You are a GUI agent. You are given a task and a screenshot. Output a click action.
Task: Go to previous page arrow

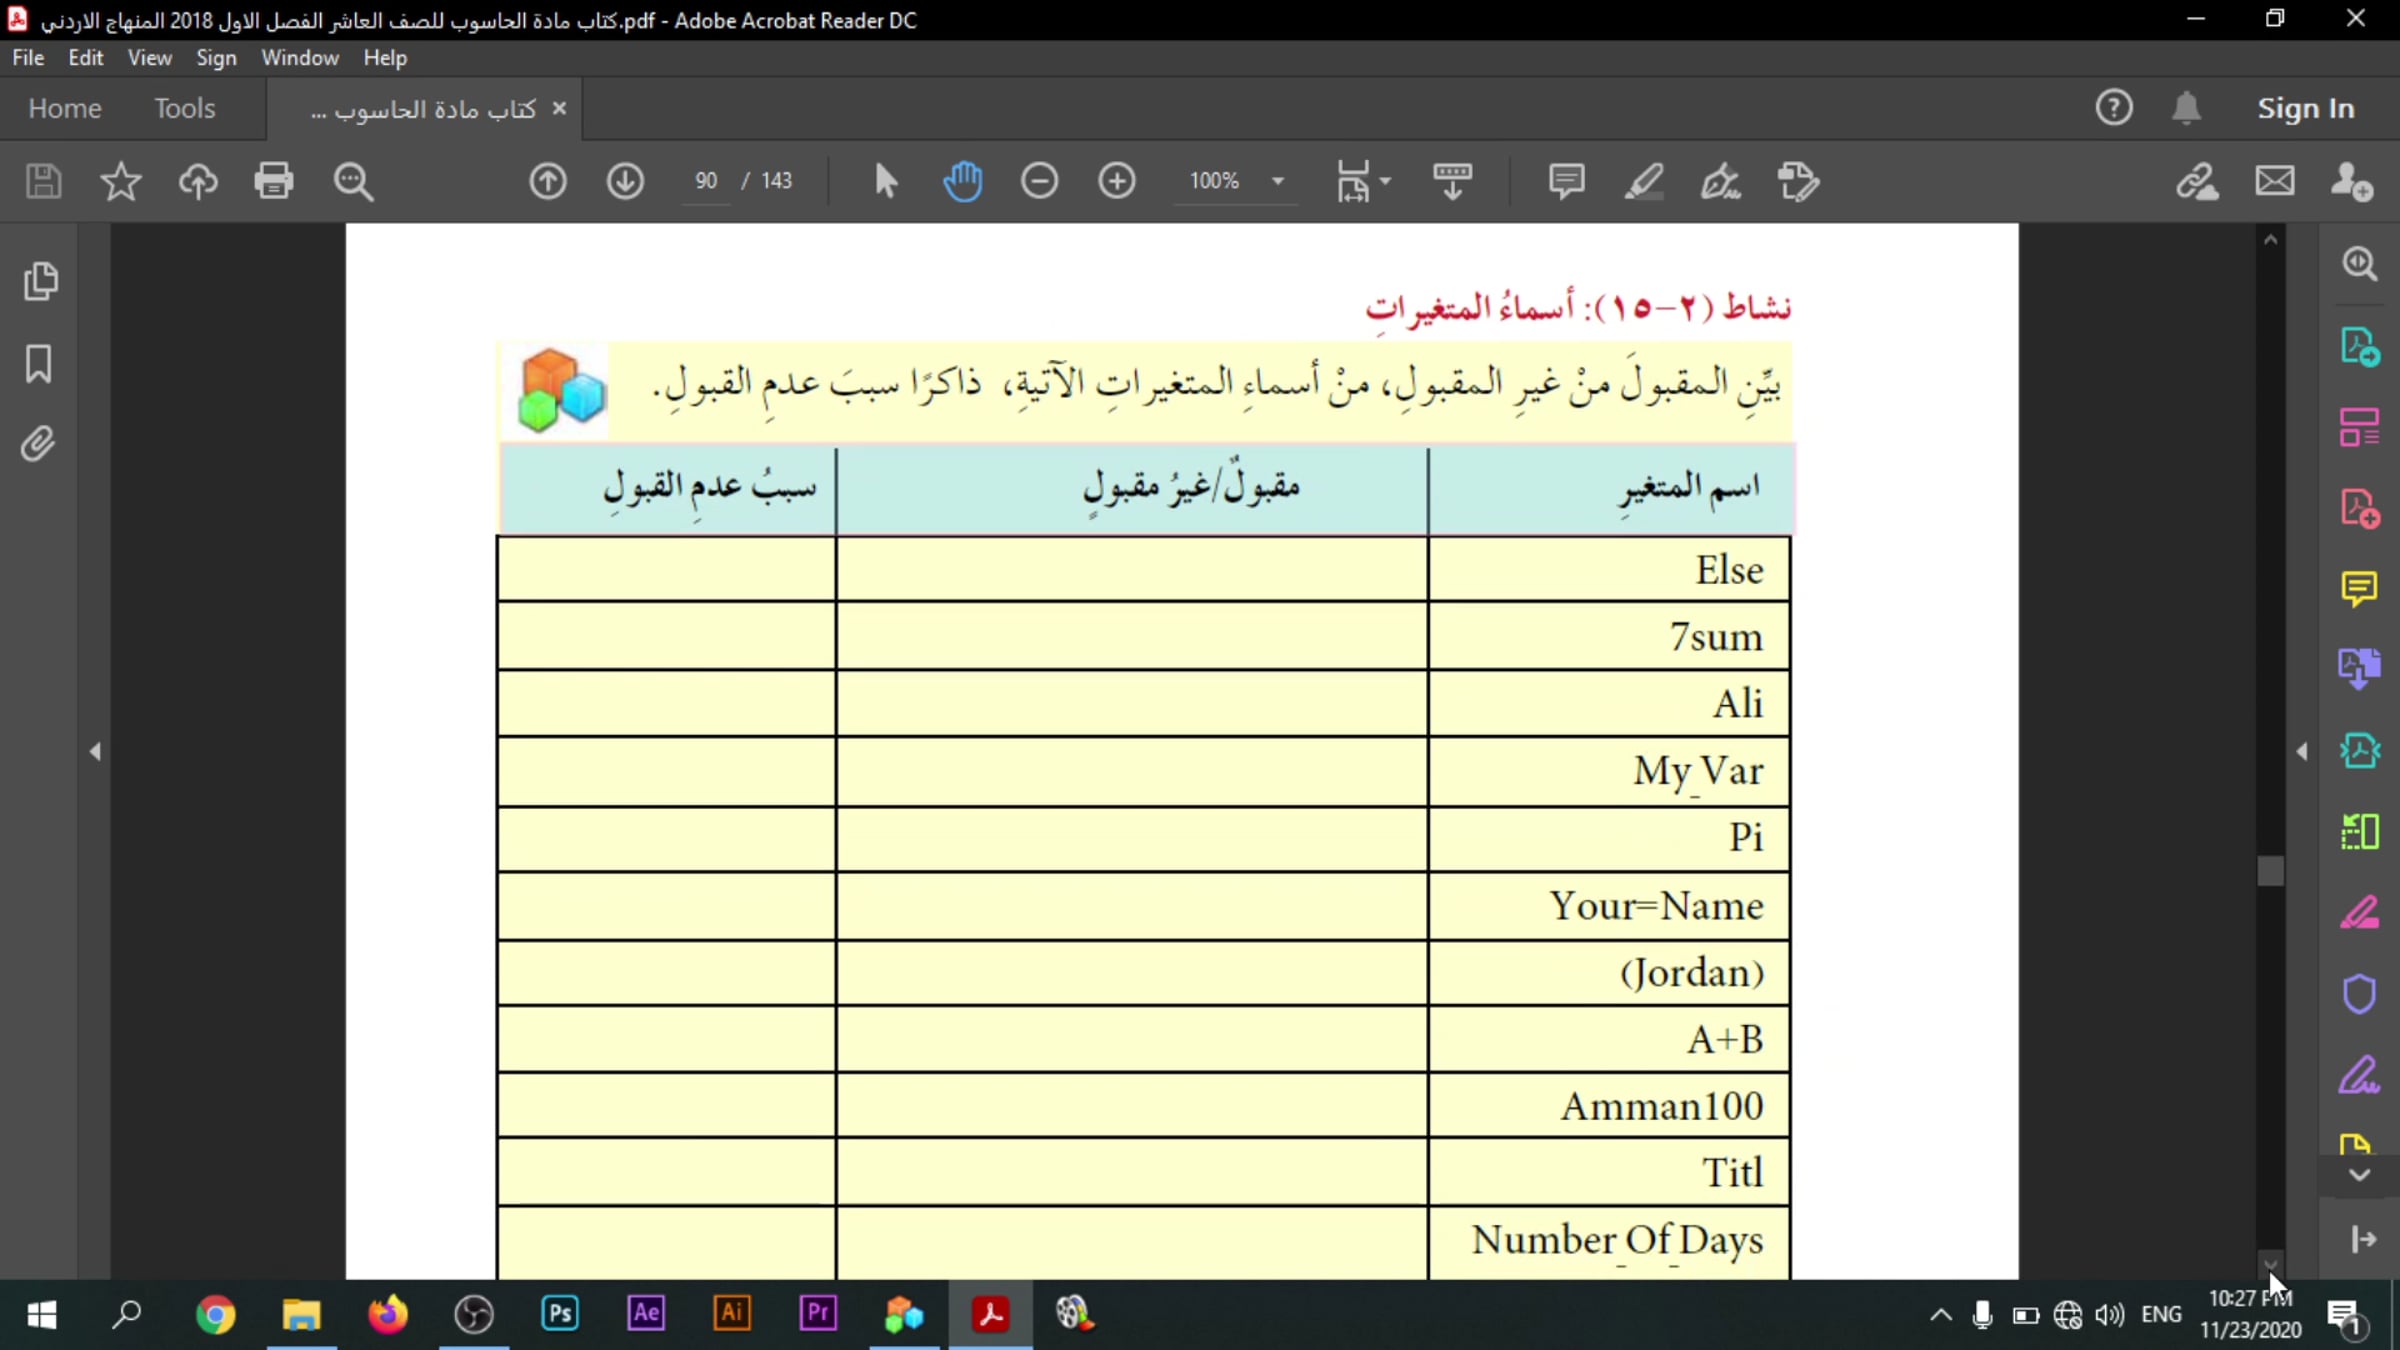(547, 181)
